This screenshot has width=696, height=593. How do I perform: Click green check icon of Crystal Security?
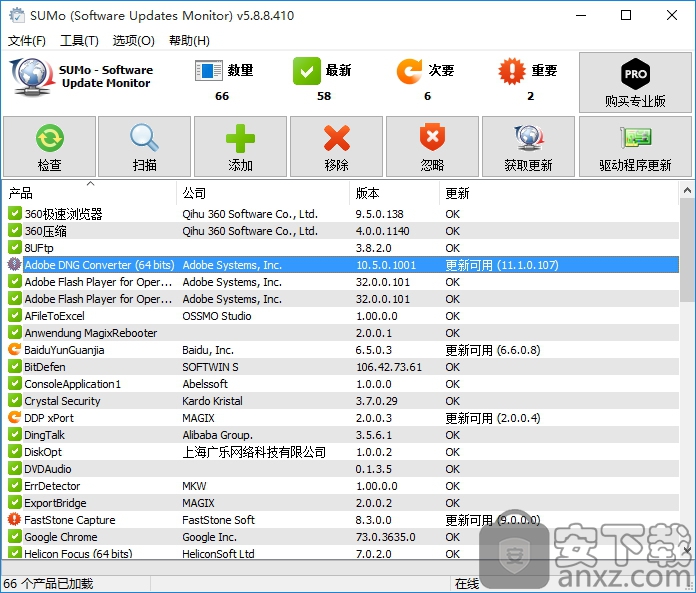coord(14,400)
